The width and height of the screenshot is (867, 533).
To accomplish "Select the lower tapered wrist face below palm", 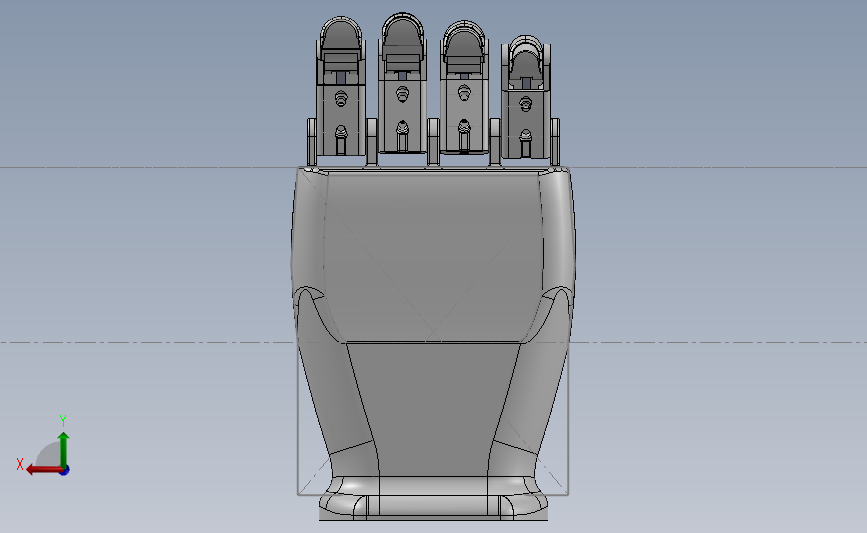I will point(433,409).
